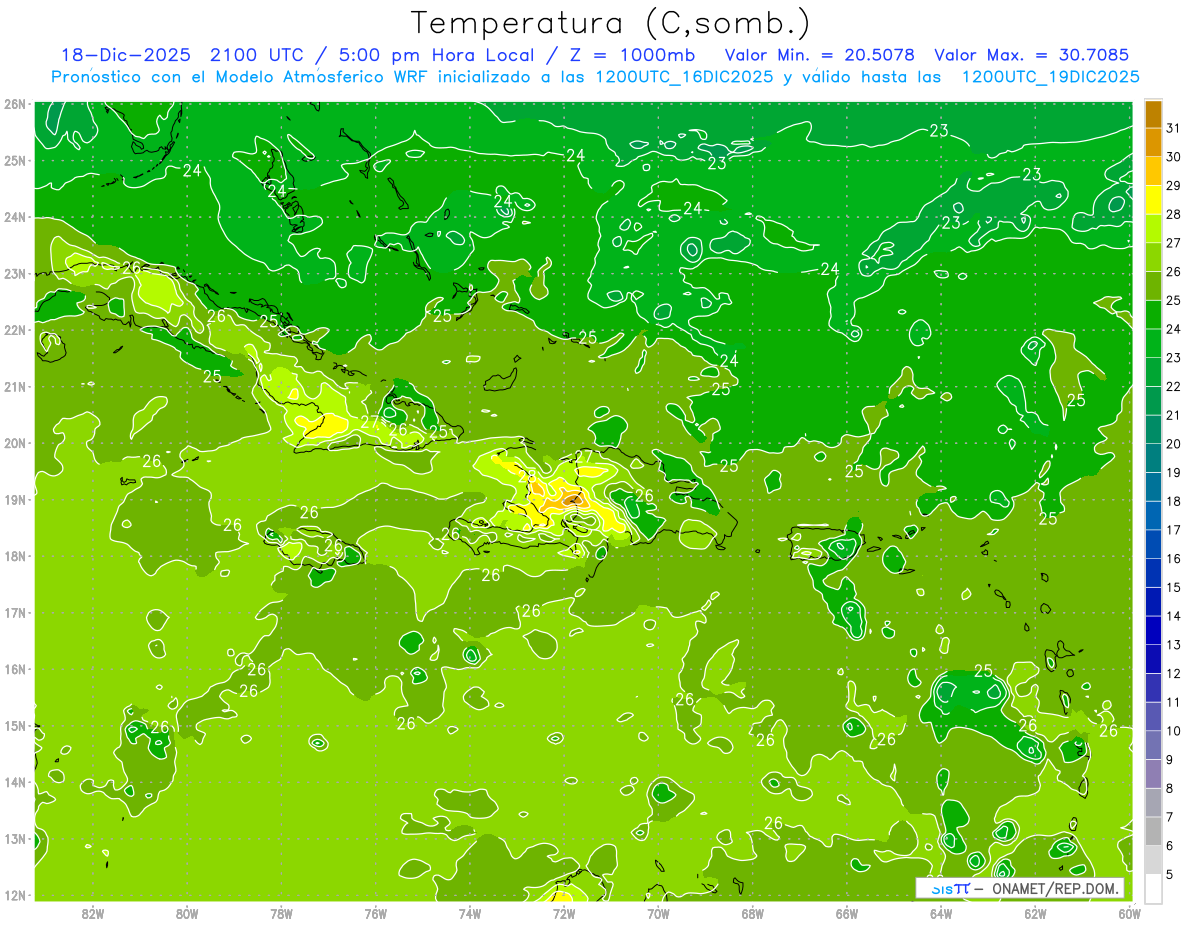This screenshot has height=927, width=1200.
Task: Click the "13N" latitude axis label
Action: 15,838
